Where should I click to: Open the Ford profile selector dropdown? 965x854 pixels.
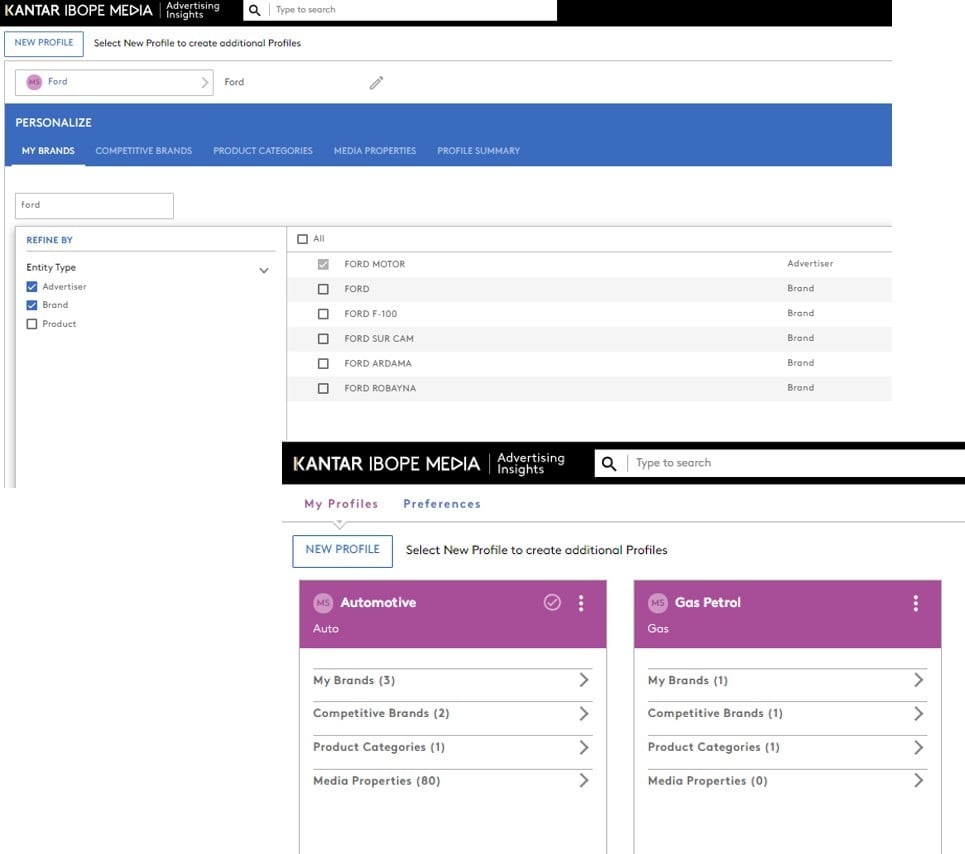click(114, 82)
